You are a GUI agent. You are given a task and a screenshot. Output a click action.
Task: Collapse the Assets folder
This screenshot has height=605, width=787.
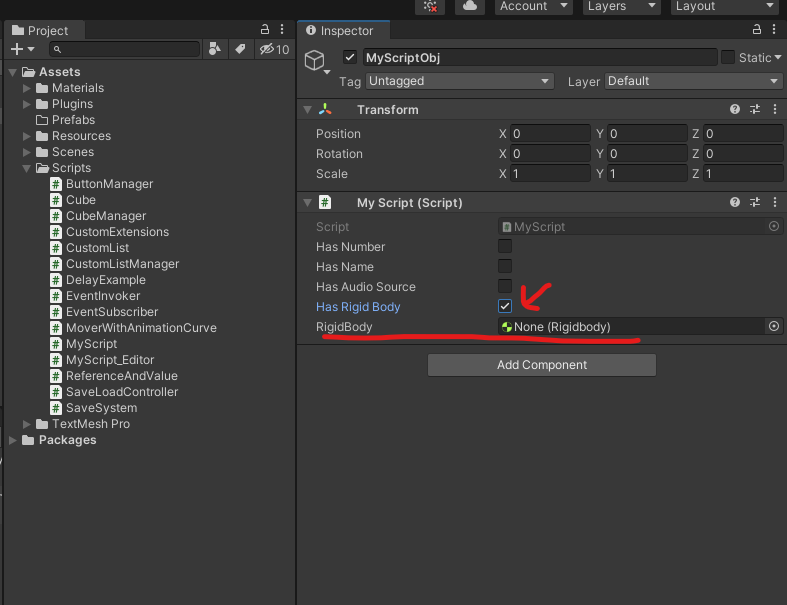[x=13, y=72]
